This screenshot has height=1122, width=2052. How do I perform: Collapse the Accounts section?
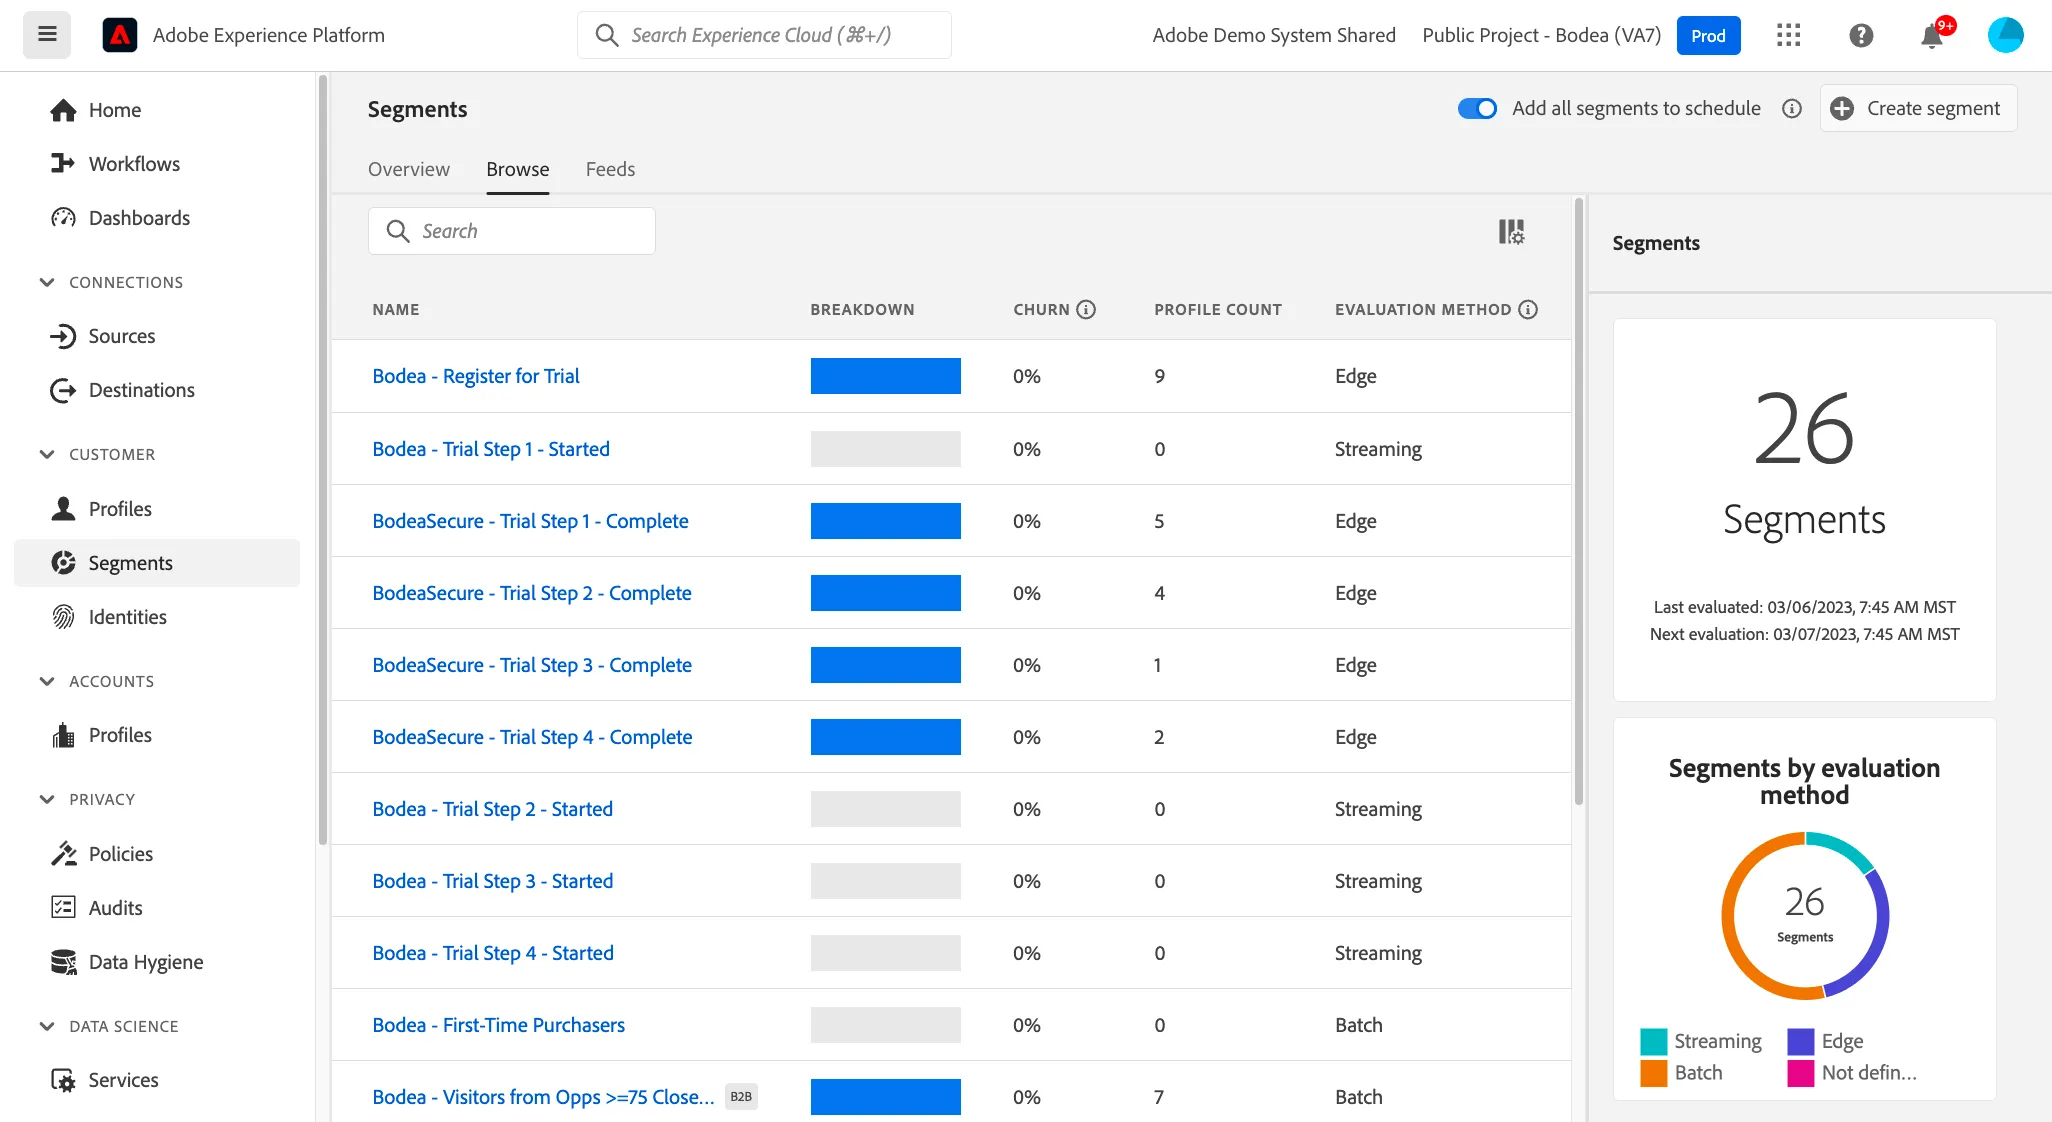click(x=47, y=681)
